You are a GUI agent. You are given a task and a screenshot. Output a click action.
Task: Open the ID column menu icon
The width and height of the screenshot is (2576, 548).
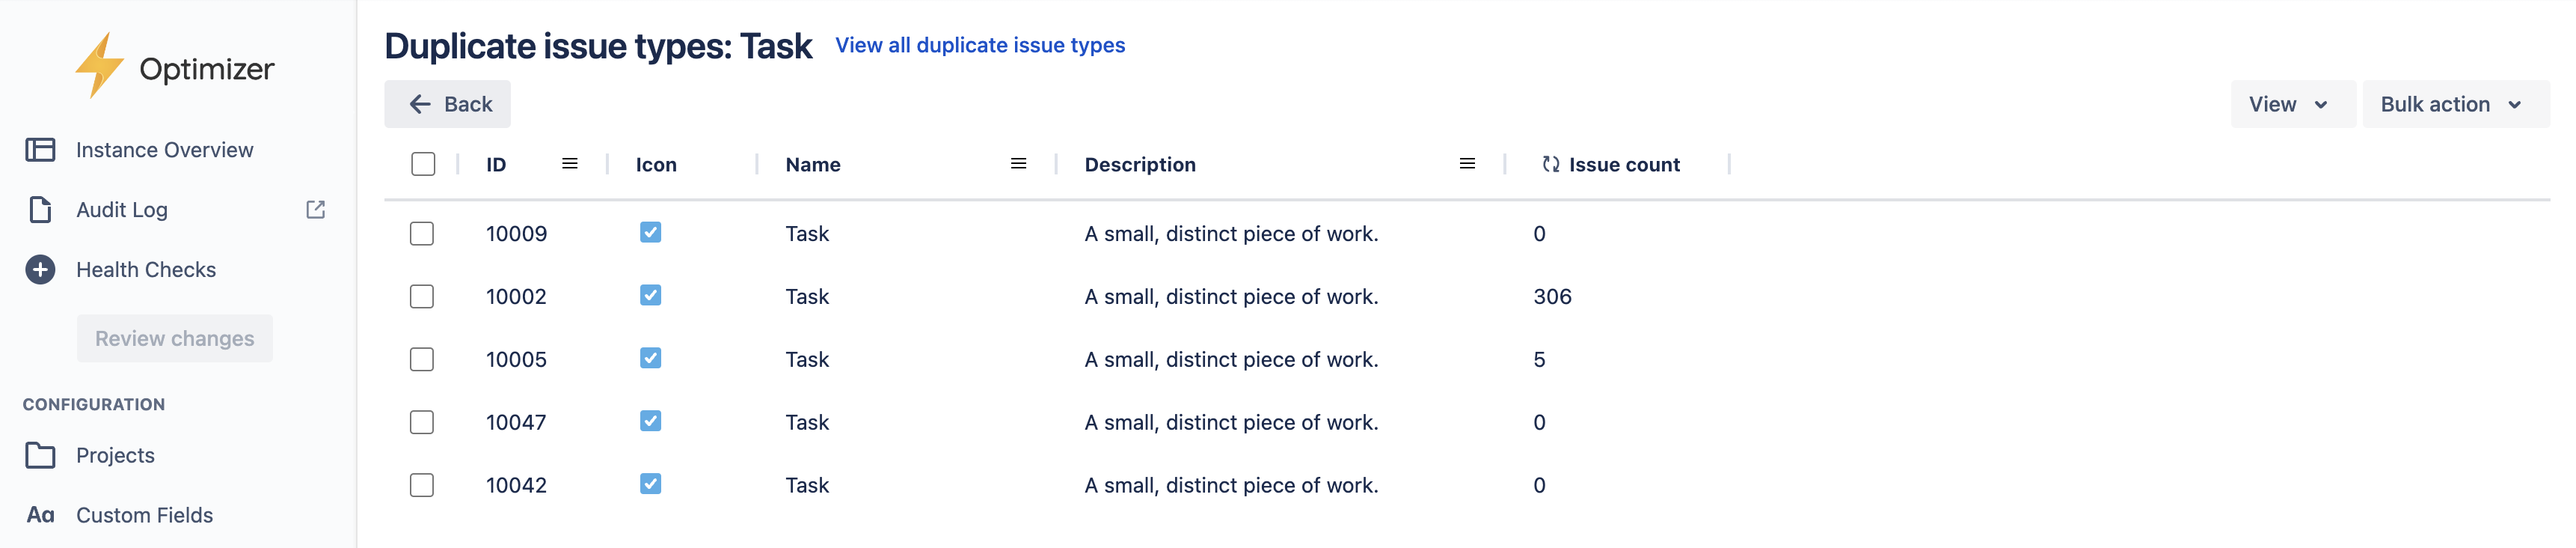pyautogui.click(x=569, y=164)
